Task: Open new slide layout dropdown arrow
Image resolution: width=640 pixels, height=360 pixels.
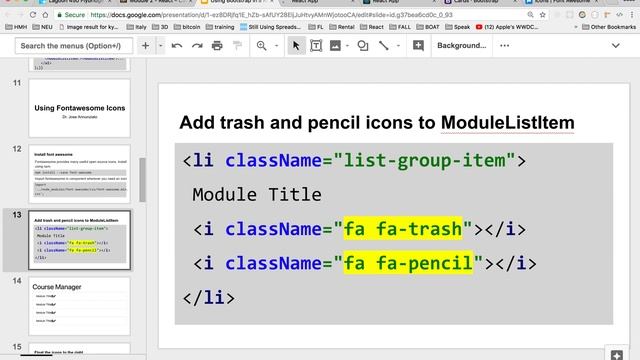Action: pyautogui.click(x=160, y=46)
